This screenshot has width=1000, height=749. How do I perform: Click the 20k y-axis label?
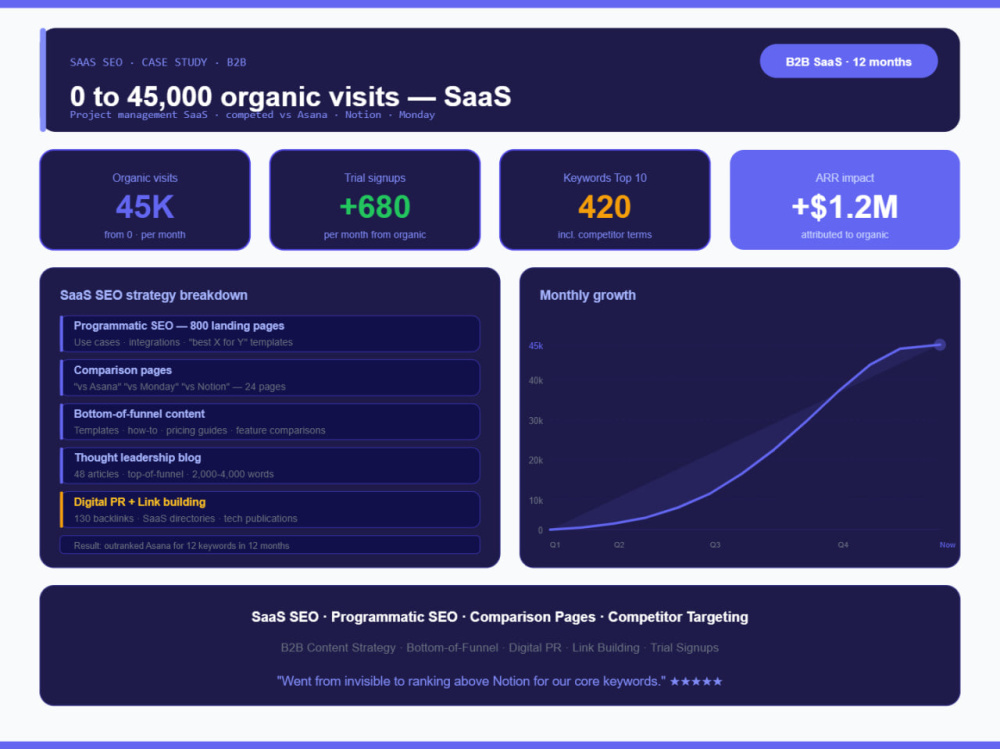click(536, 461)
